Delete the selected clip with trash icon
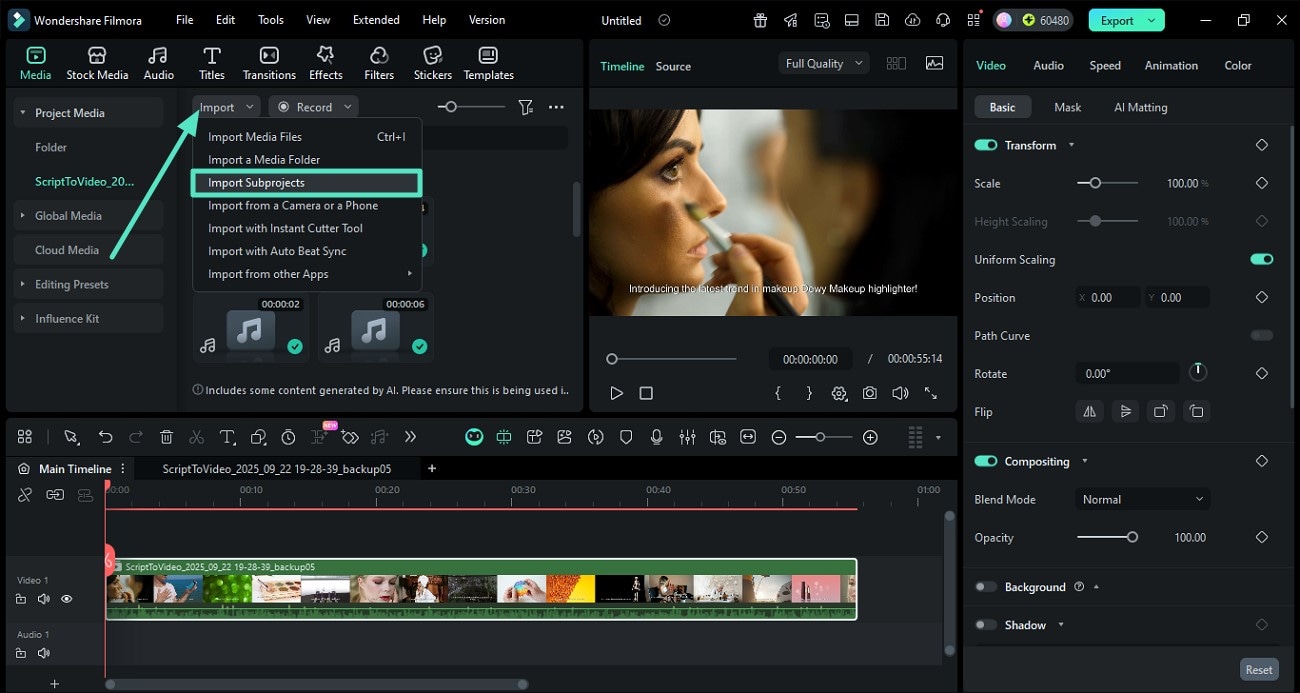This screenshot has width=1300, height=693. (166, 437)
